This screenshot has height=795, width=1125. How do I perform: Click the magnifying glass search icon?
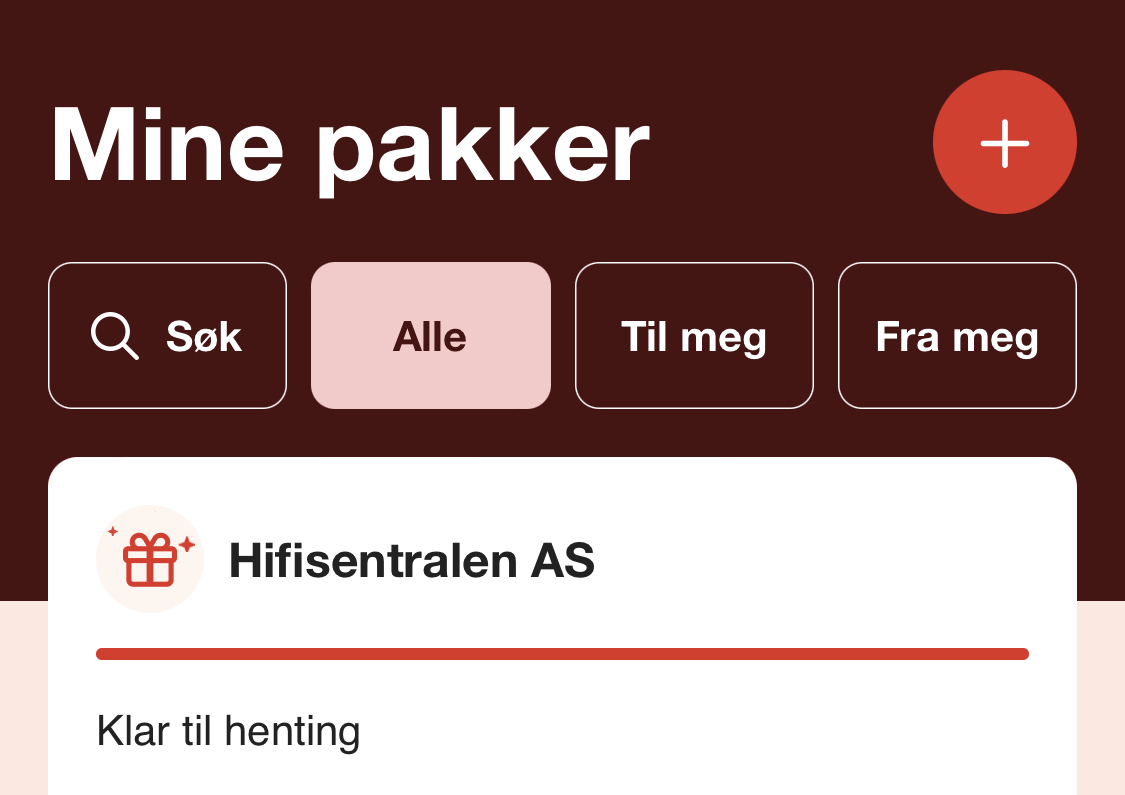point(115,336)
